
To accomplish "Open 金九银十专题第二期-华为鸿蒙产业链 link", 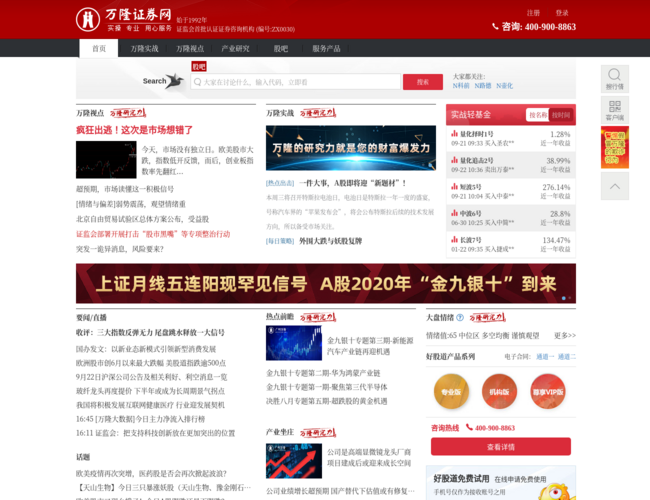I will pyautogui.click(x=323, y=373).
